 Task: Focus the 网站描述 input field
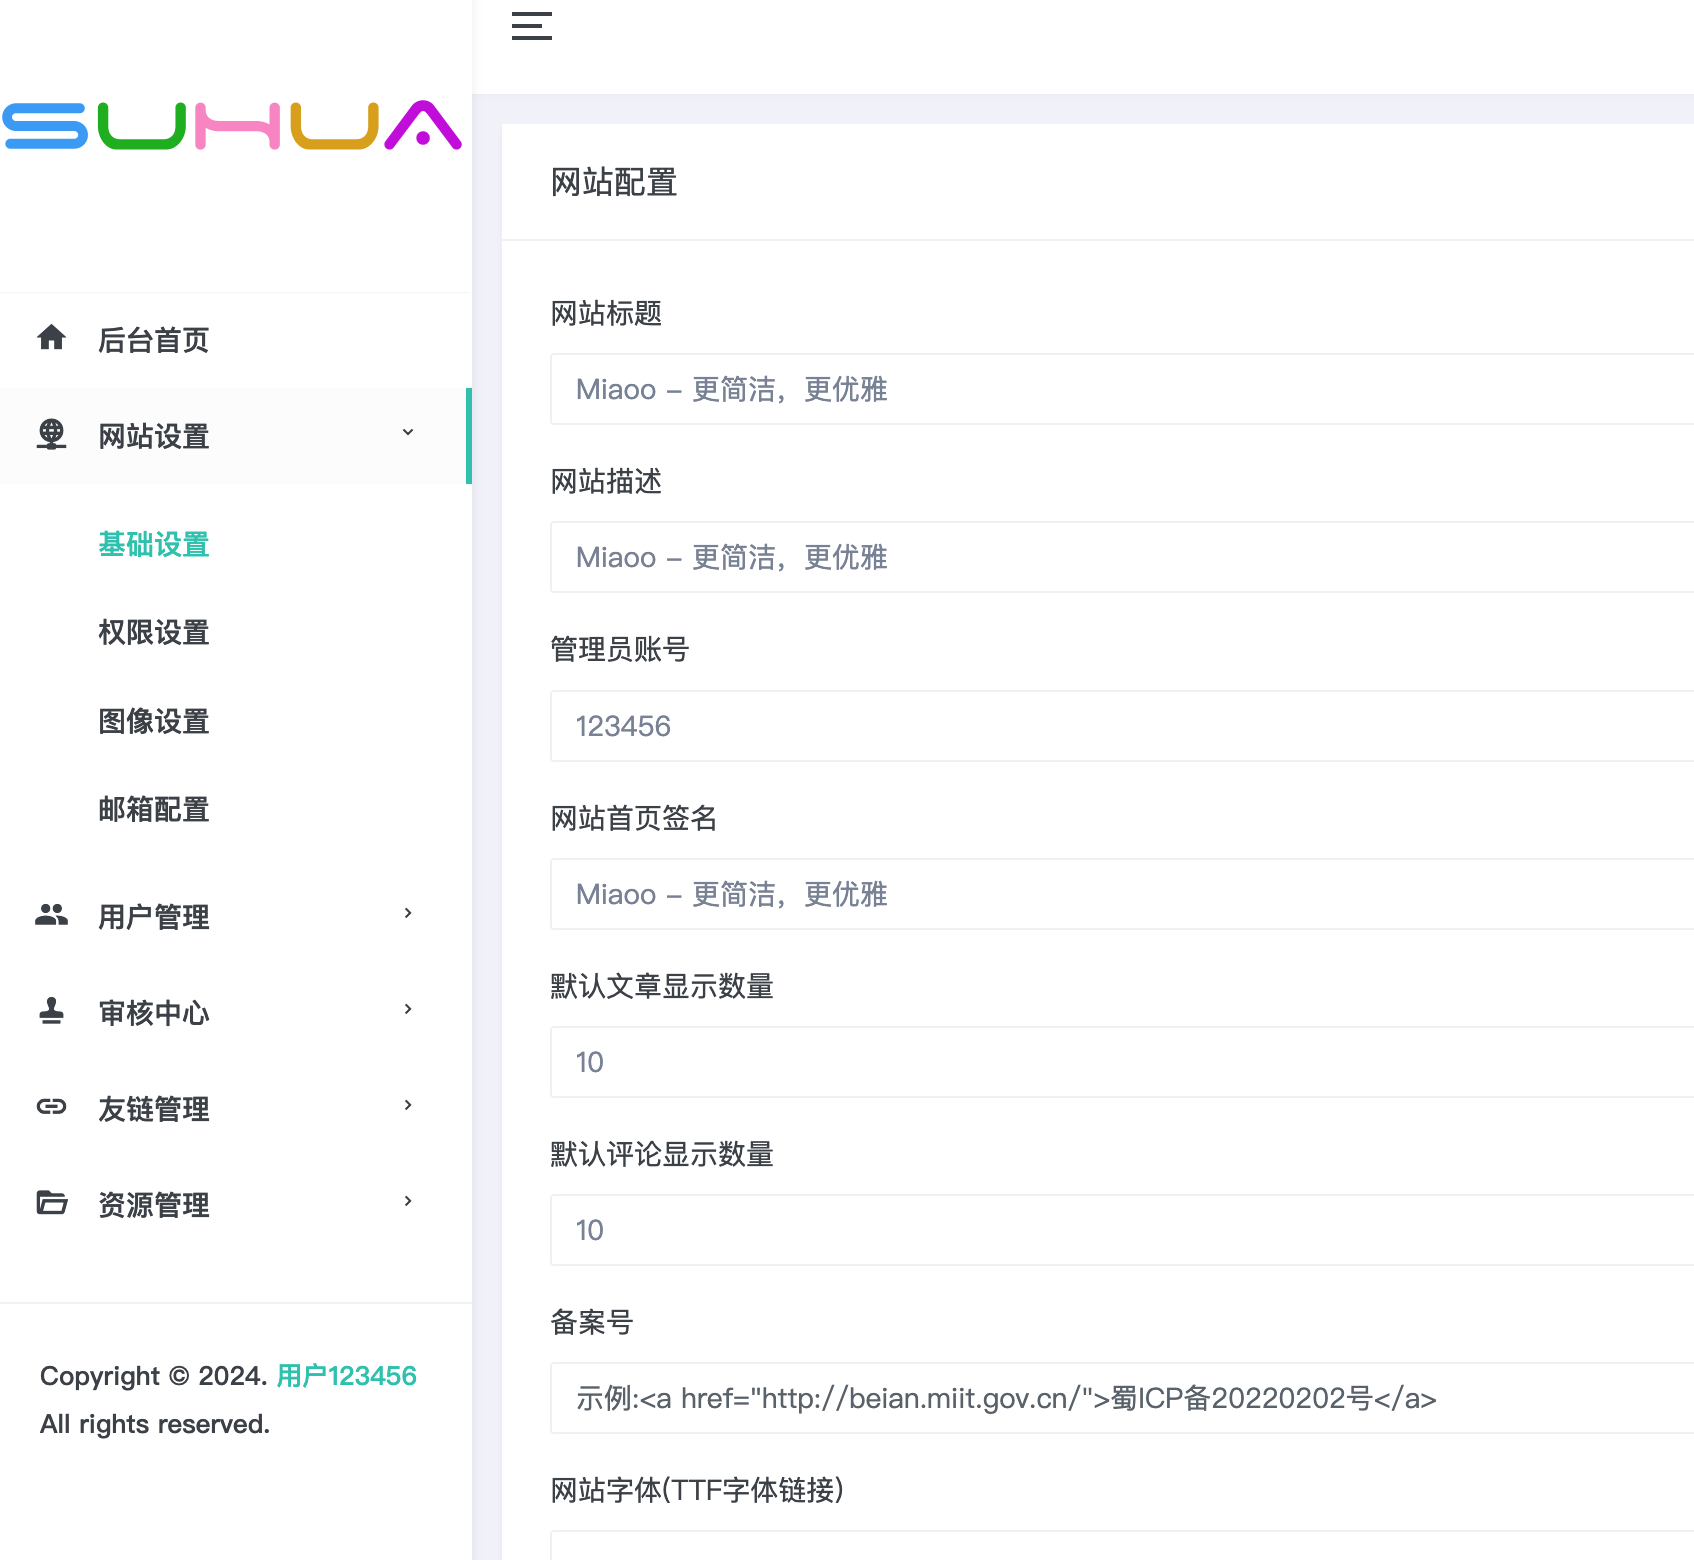pos(1122,557)
